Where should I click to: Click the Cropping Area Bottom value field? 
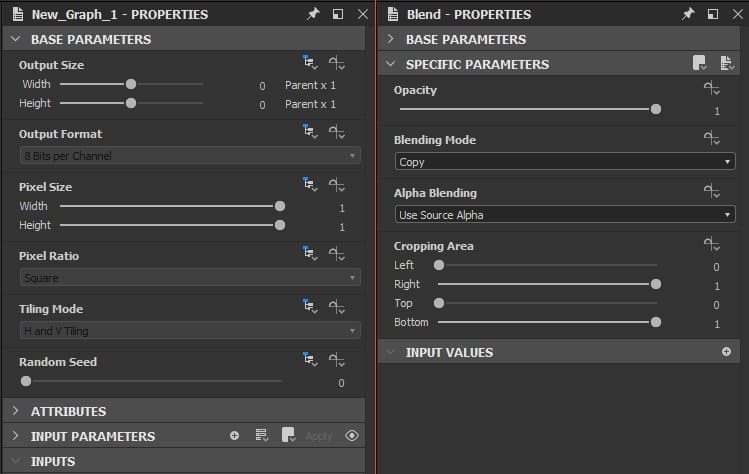click(x=717, y=324)
